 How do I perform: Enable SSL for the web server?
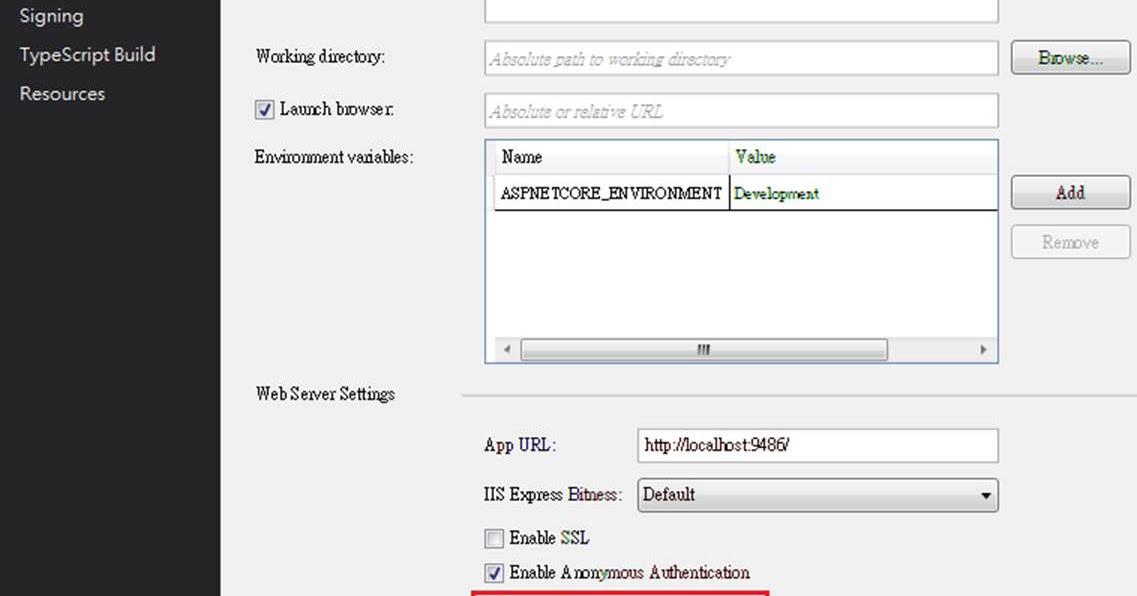494,538
